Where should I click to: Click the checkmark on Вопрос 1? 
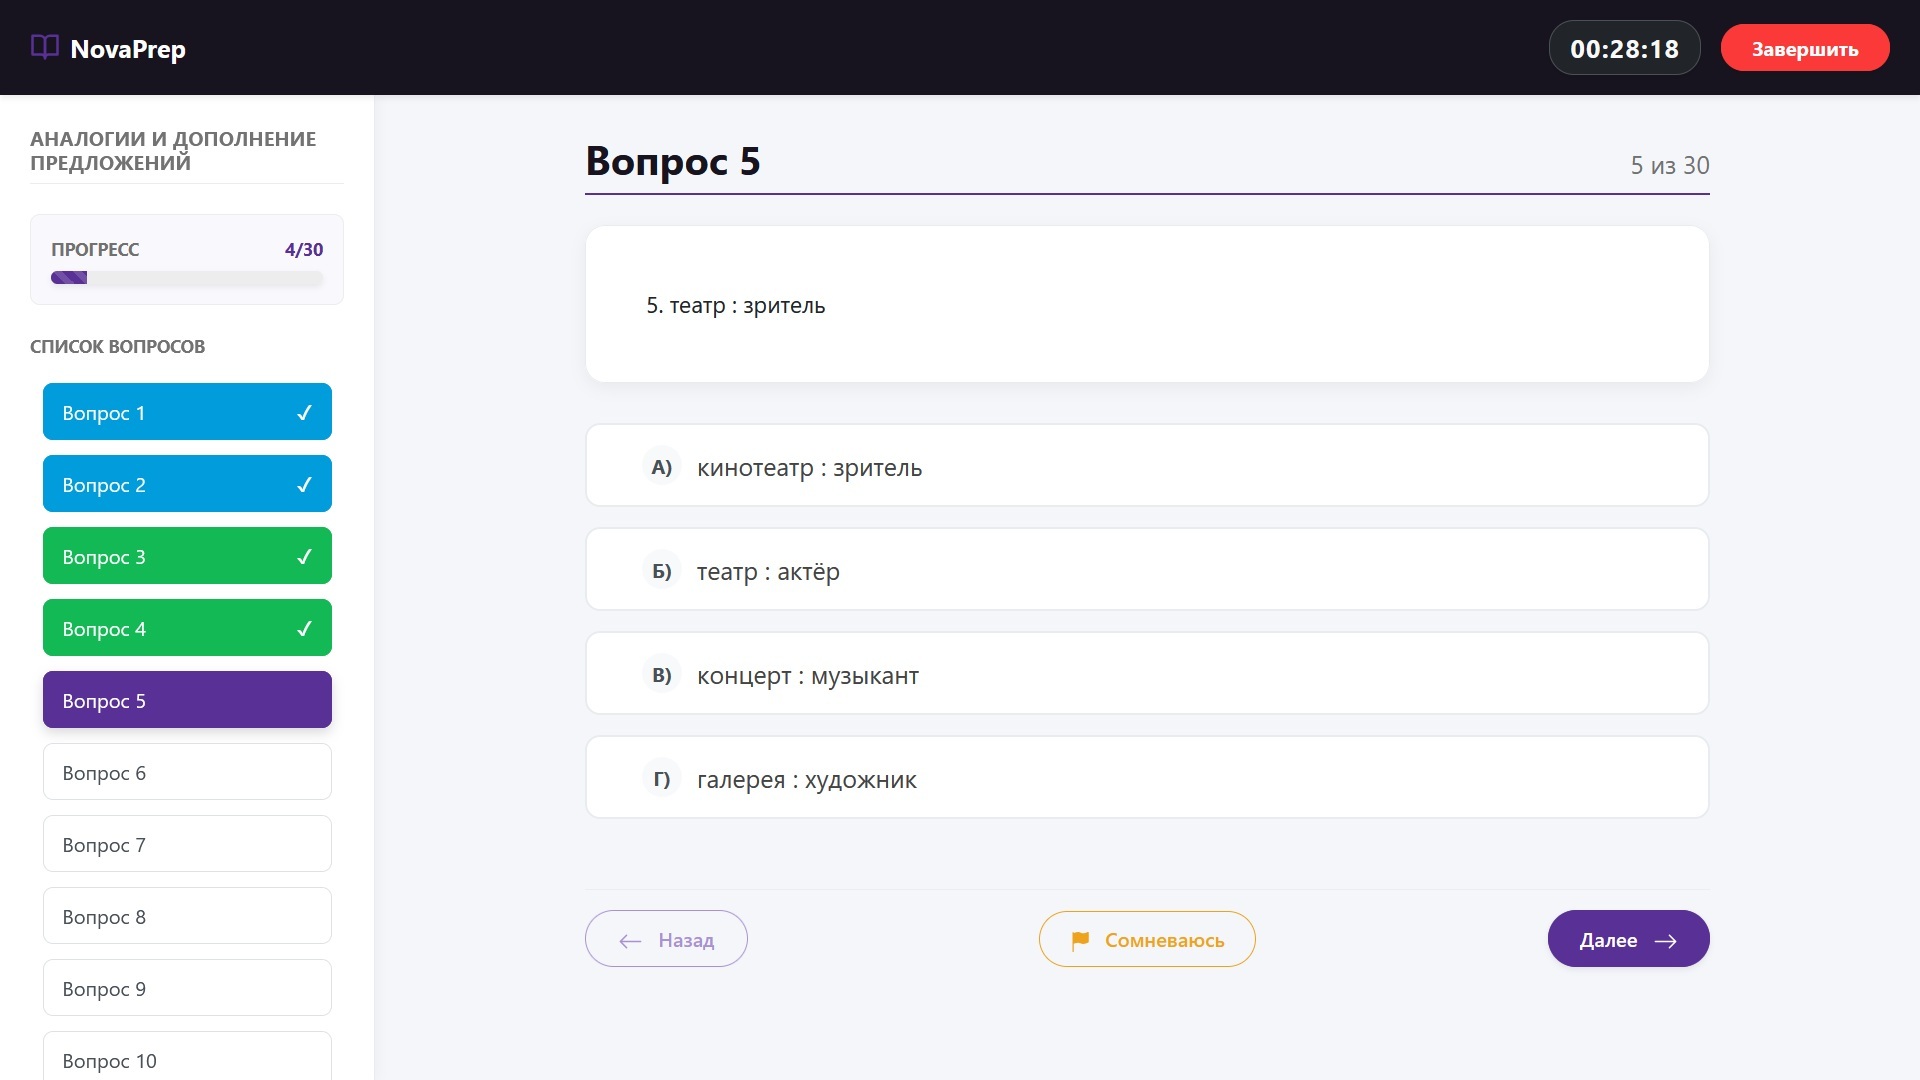pyautogui.click(x=304, y=411)
